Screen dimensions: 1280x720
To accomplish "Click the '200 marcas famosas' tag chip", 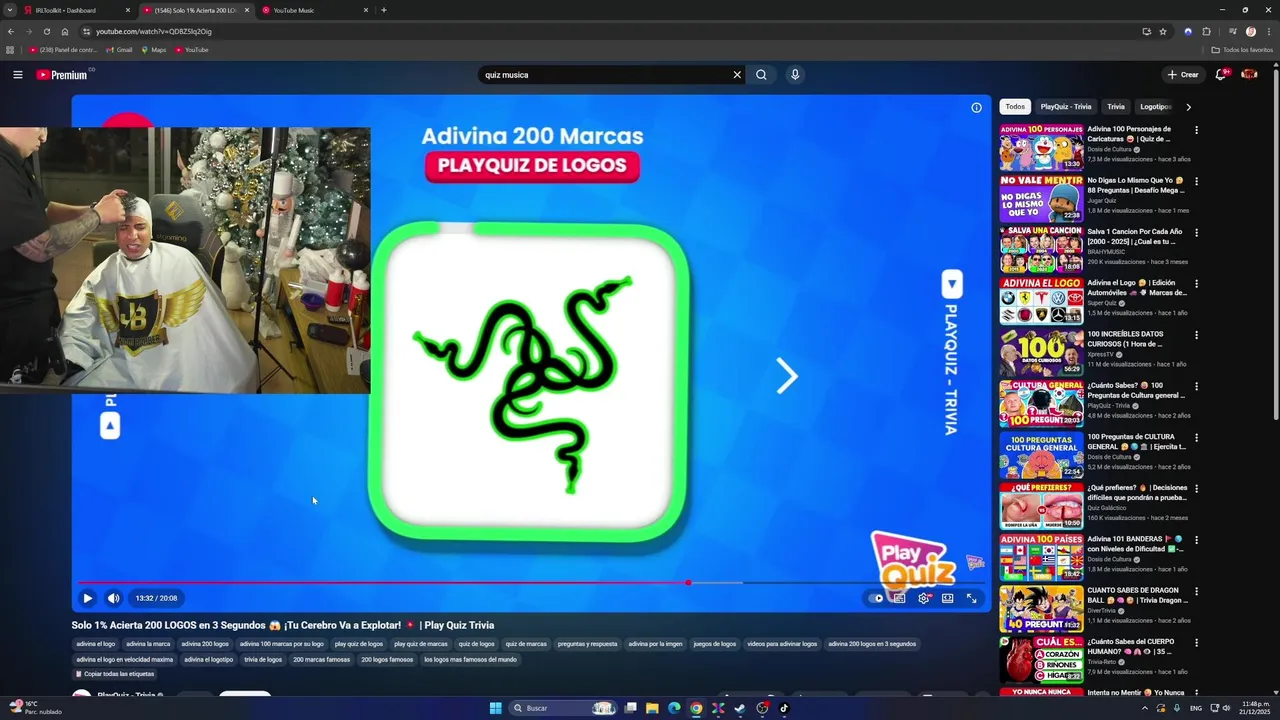I will pos(322,660).
